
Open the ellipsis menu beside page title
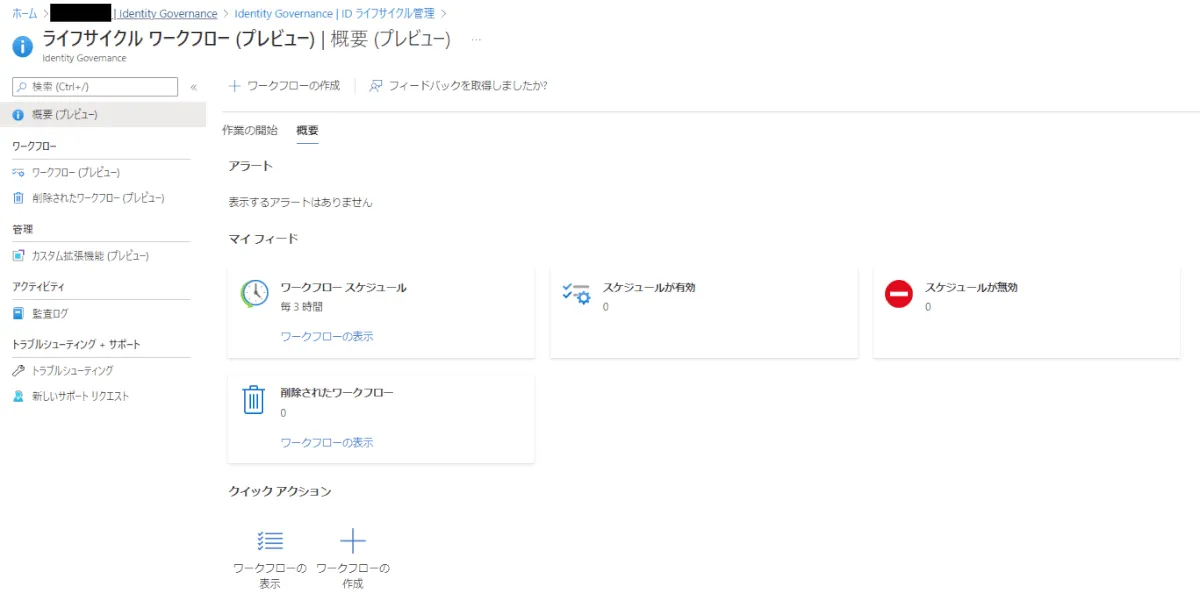(476, 40)
